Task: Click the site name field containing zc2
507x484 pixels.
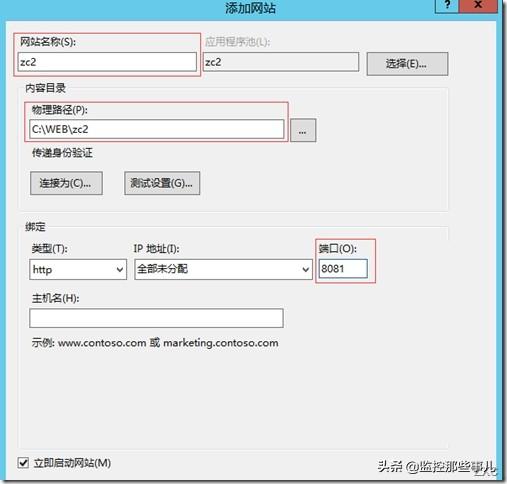Action: (107, 62)
